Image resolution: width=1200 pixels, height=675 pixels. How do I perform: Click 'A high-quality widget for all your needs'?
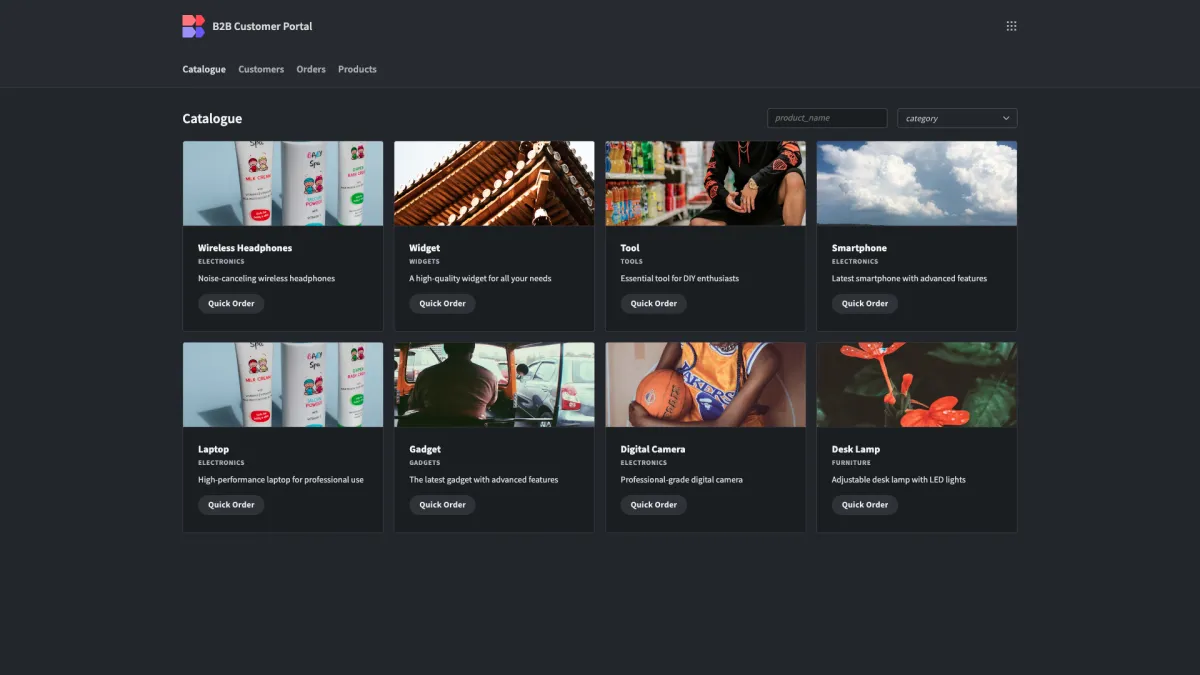click(480, 279)
